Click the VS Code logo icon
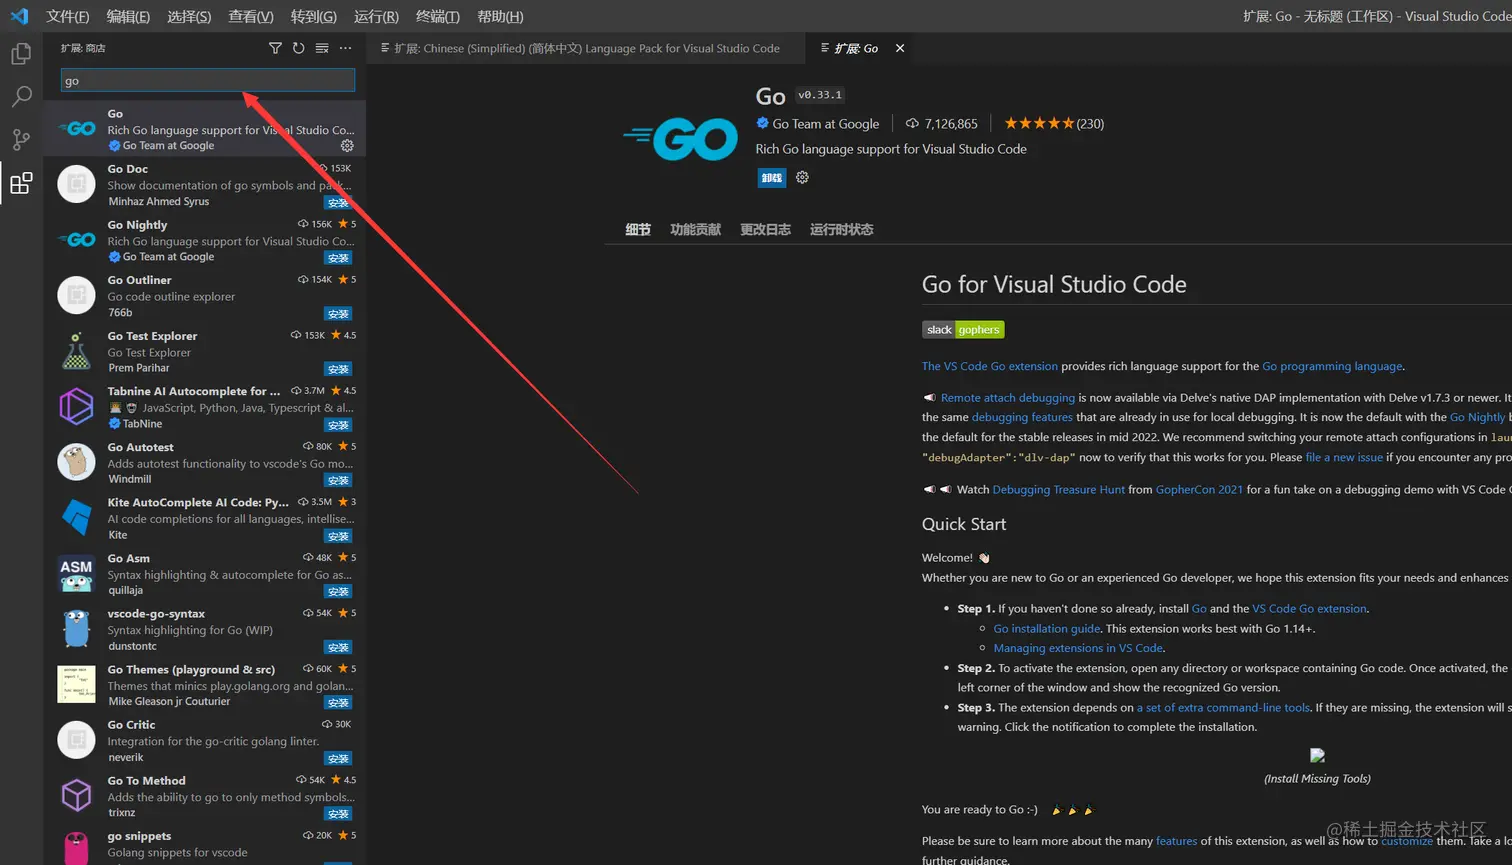 pos(19,16)
